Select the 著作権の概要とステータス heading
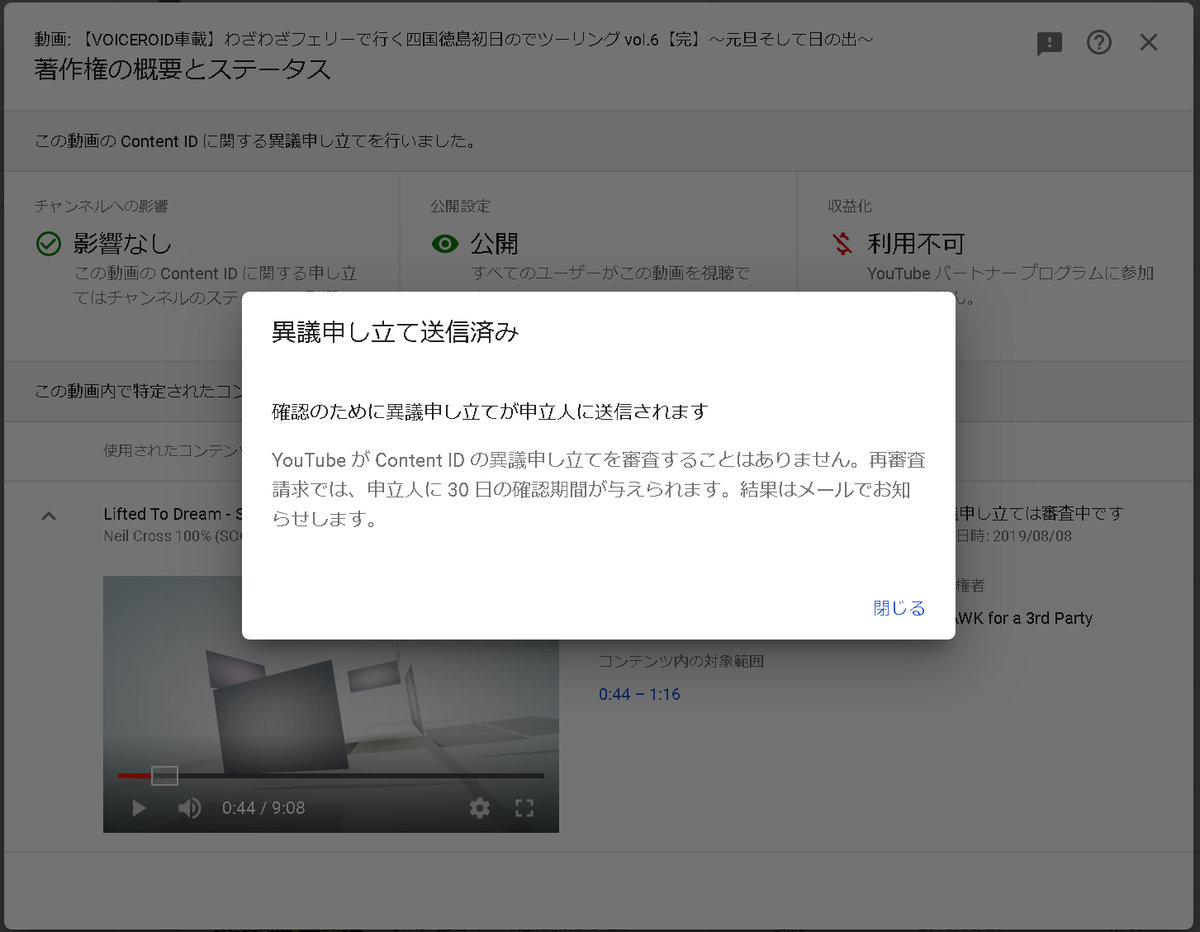 182,70
